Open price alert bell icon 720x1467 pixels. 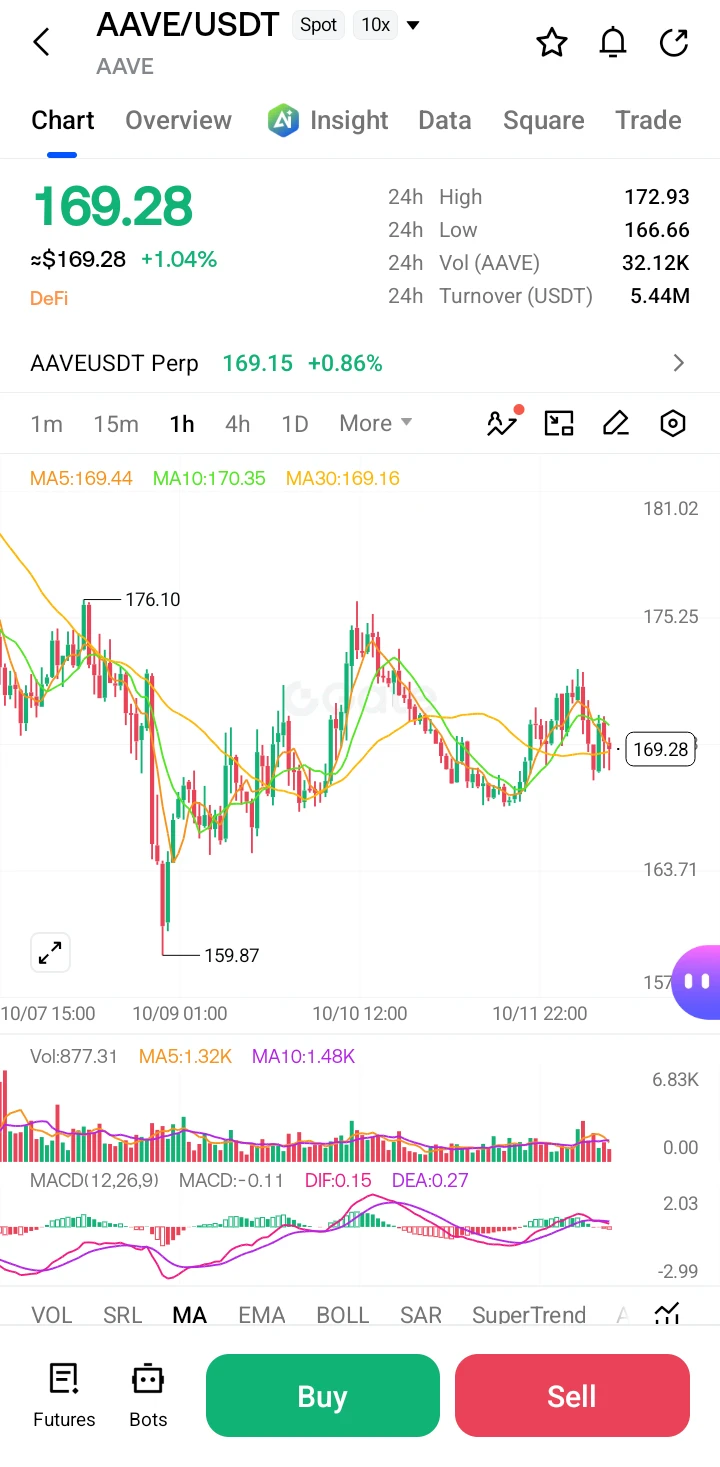[x=613, y=43]
